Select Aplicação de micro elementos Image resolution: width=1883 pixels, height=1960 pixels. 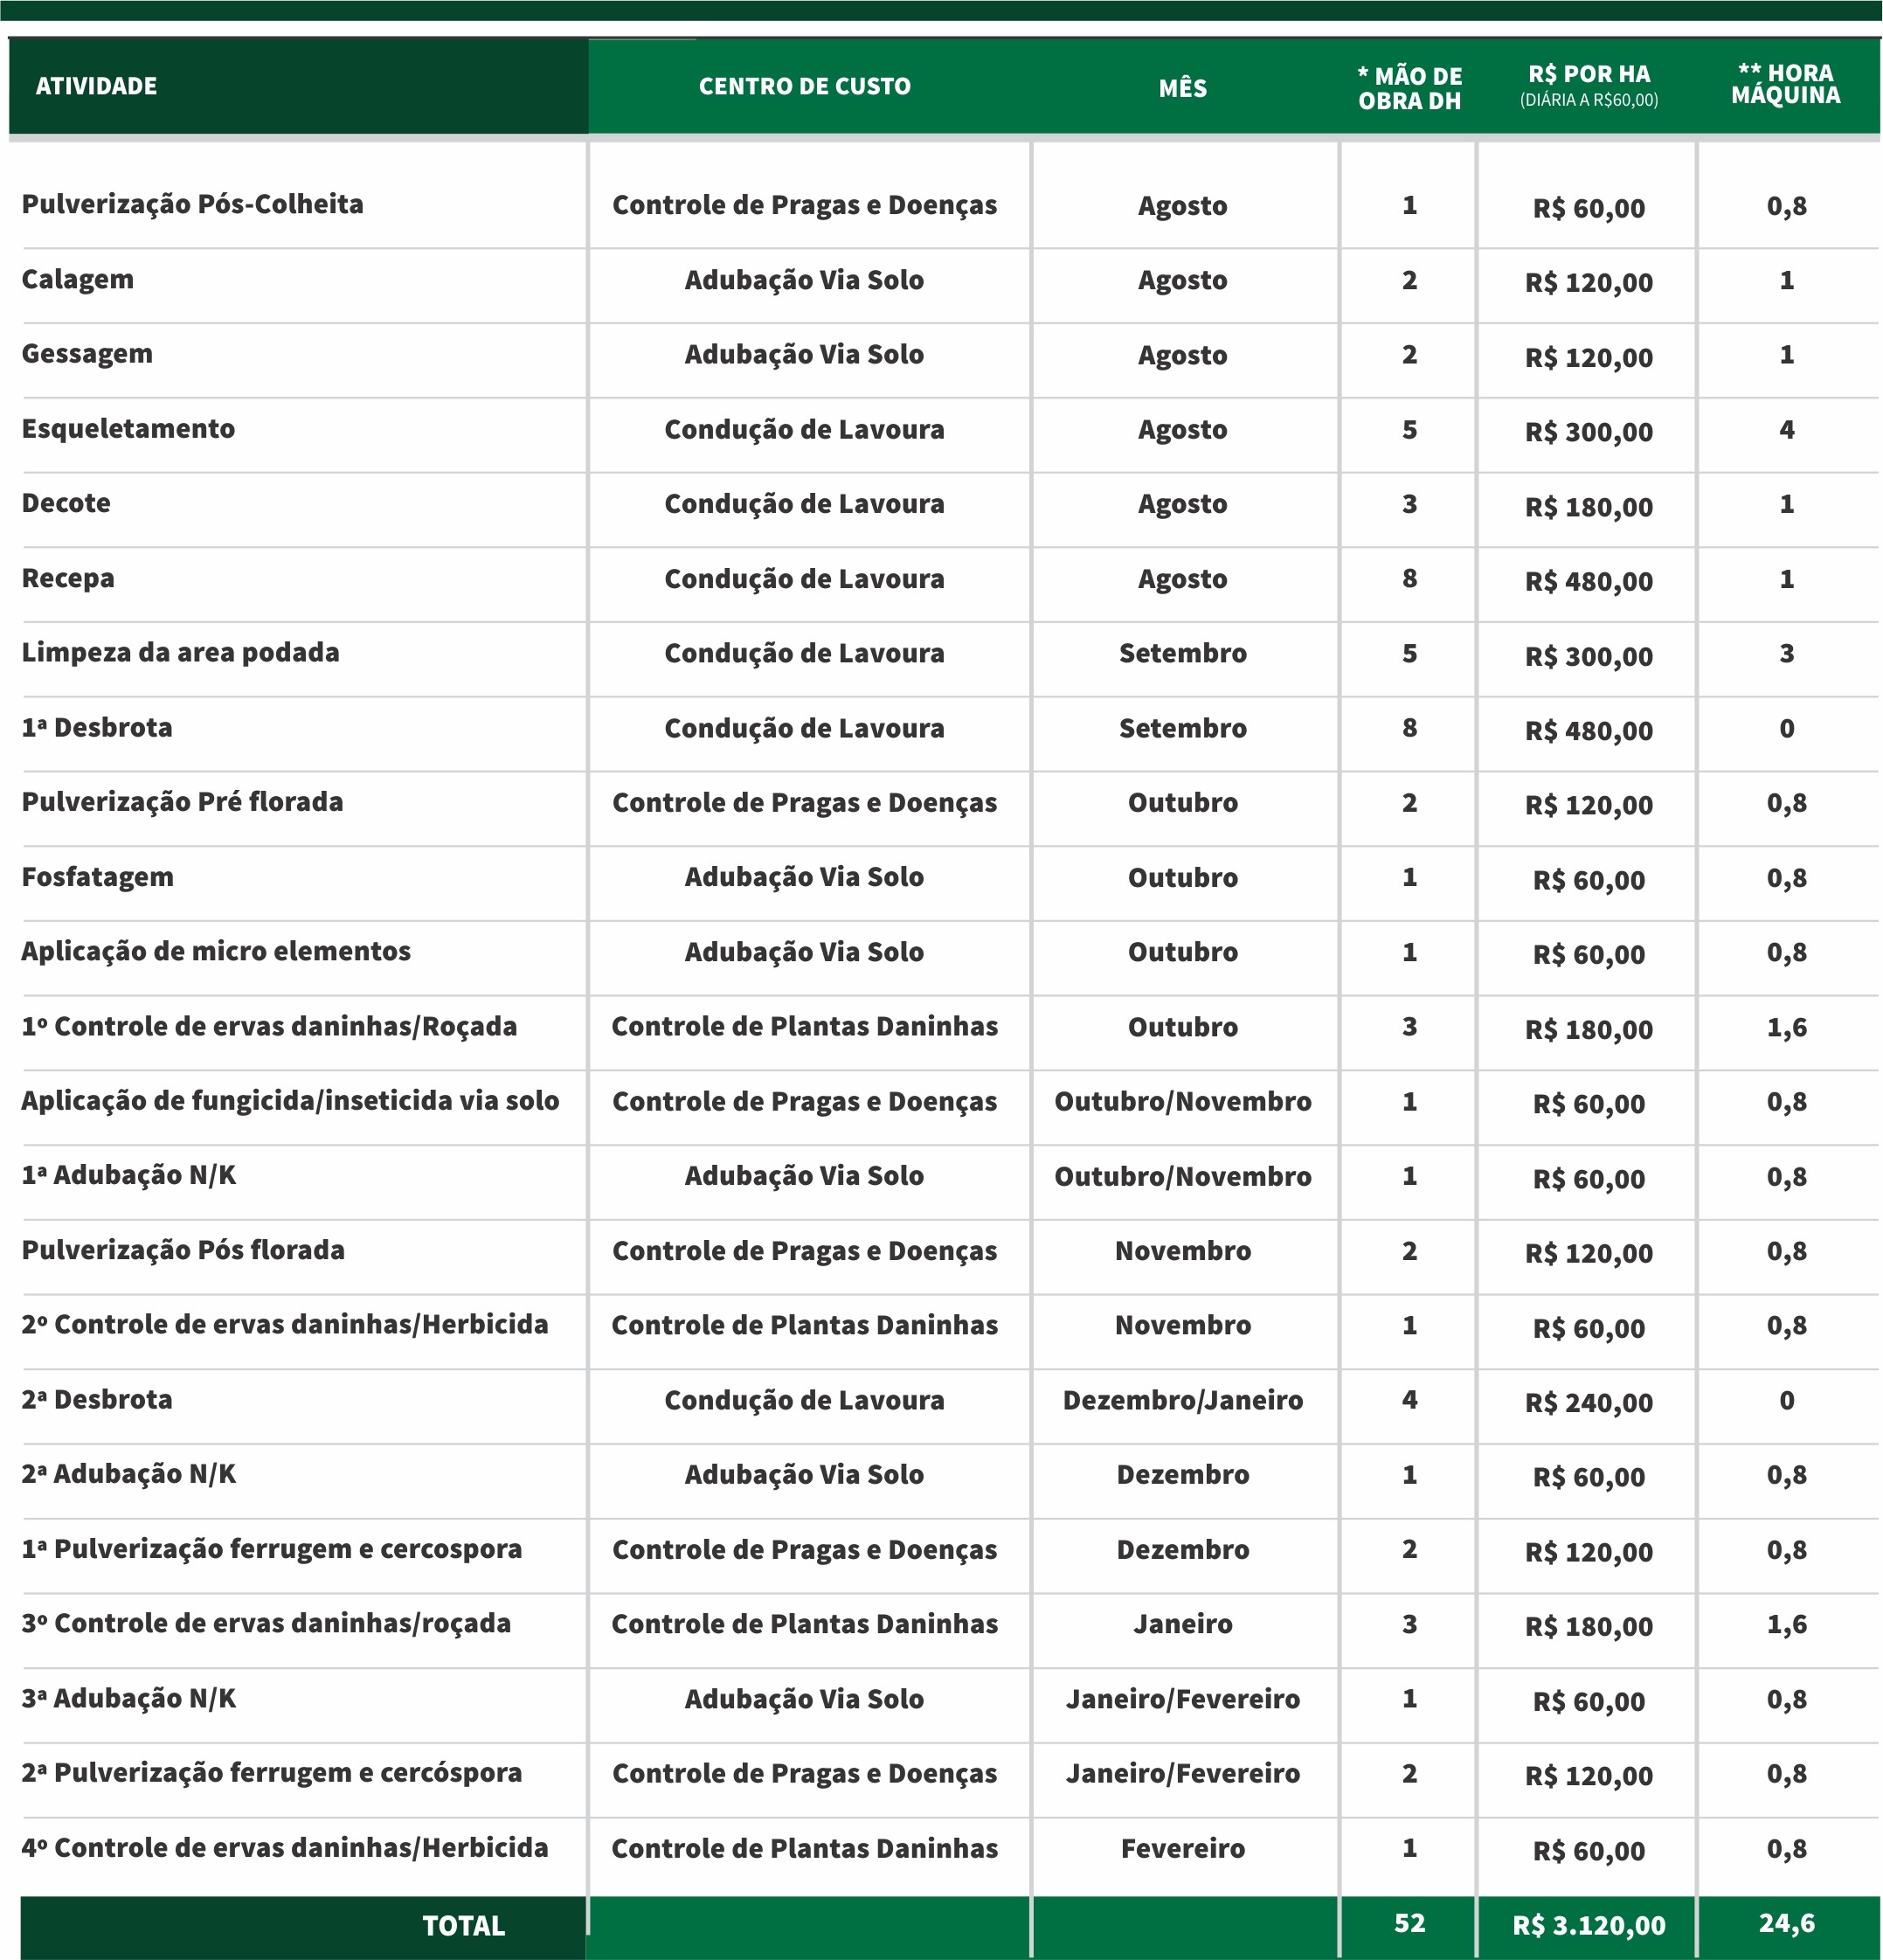pos(216,951)
